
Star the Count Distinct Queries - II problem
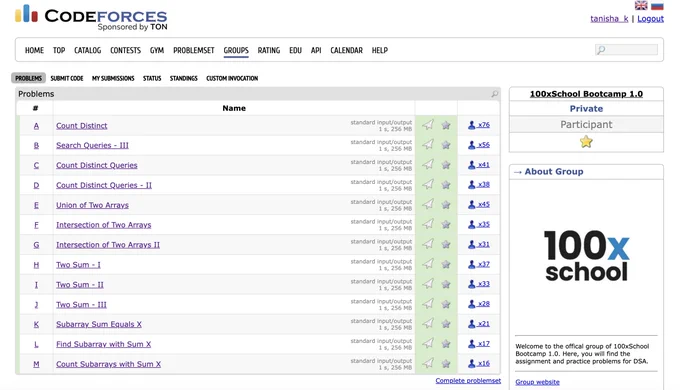pyautogui.click(x=446, y=185)
